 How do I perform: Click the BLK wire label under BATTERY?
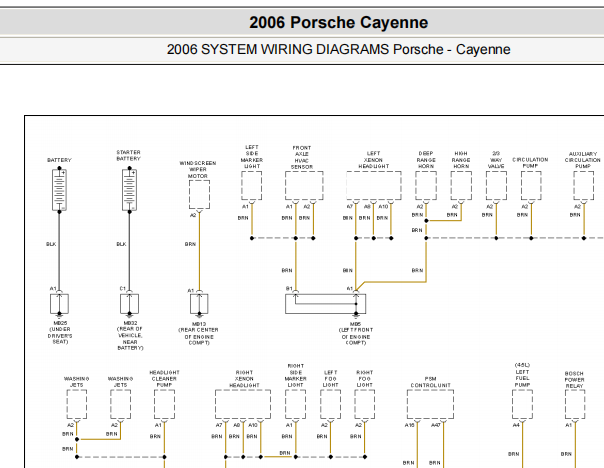click(x=51, y=244)
